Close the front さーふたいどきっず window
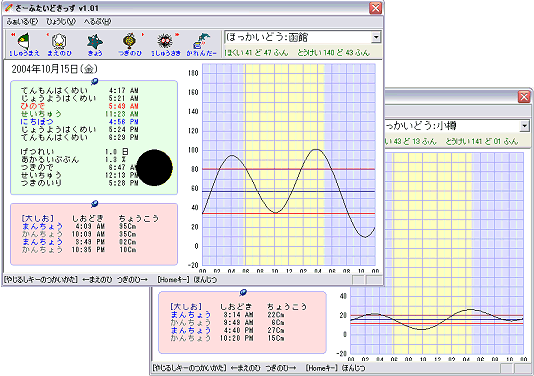The height and width of the screenshot is (376, 534). (375, 8)
